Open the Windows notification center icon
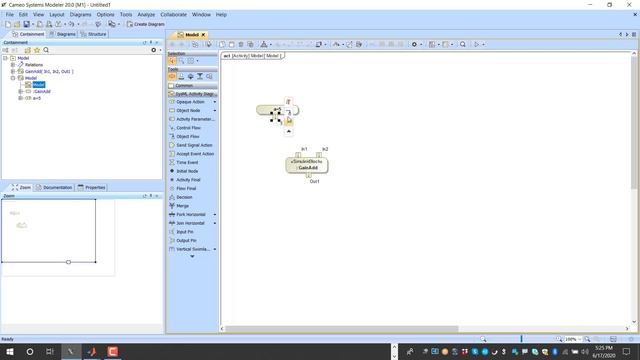This screenshot has height=360, width=640. click(627, 351)
